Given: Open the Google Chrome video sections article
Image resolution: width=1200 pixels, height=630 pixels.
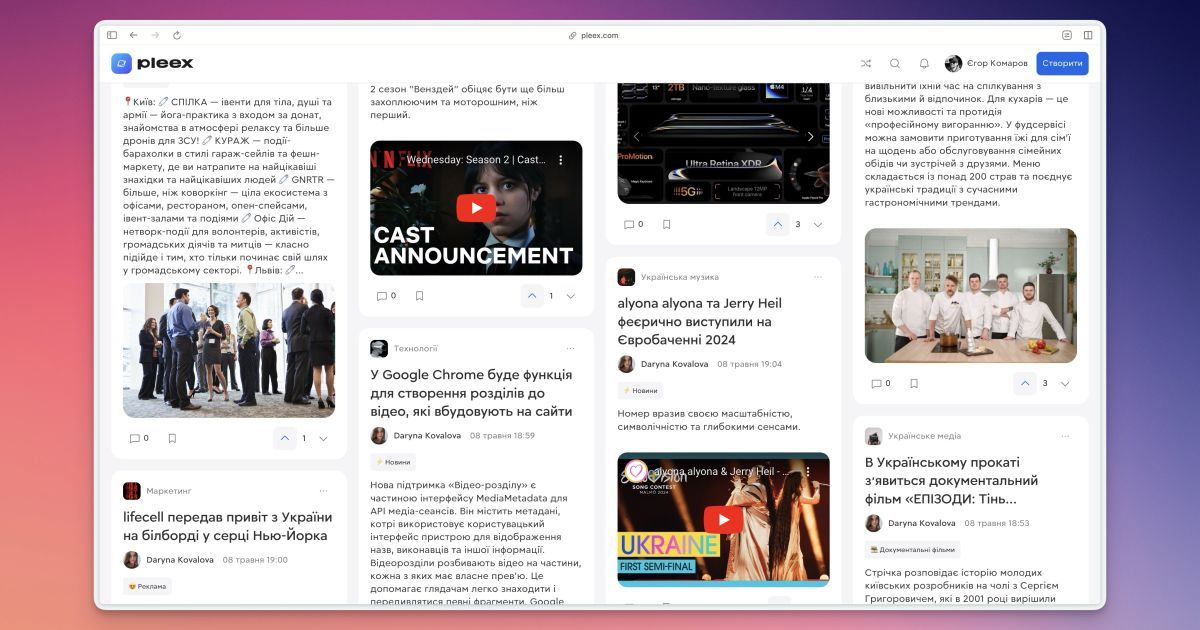Looking at the screenshot, I should pos(471,393).
